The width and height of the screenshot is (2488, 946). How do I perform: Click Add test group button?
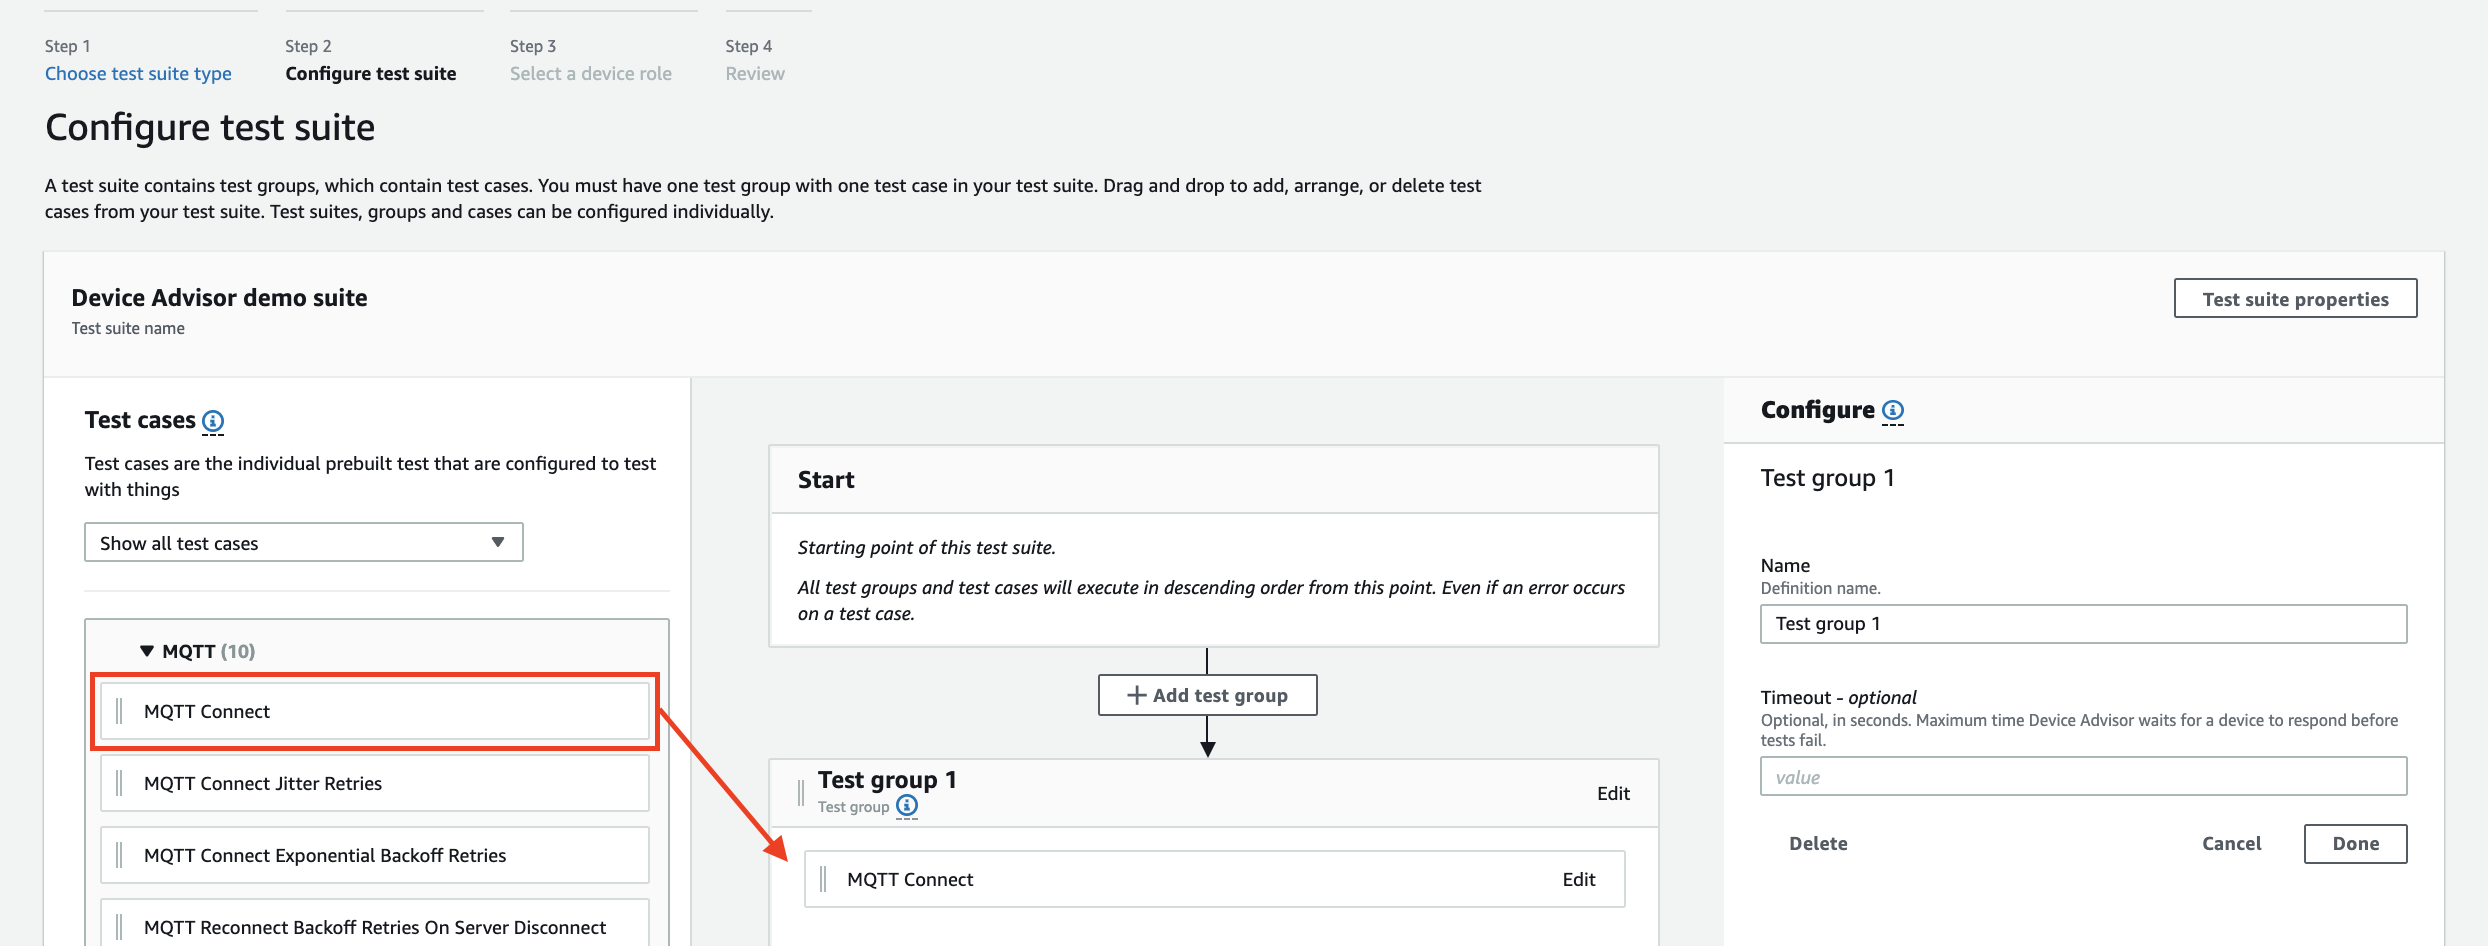click(x=1207, y=695)
